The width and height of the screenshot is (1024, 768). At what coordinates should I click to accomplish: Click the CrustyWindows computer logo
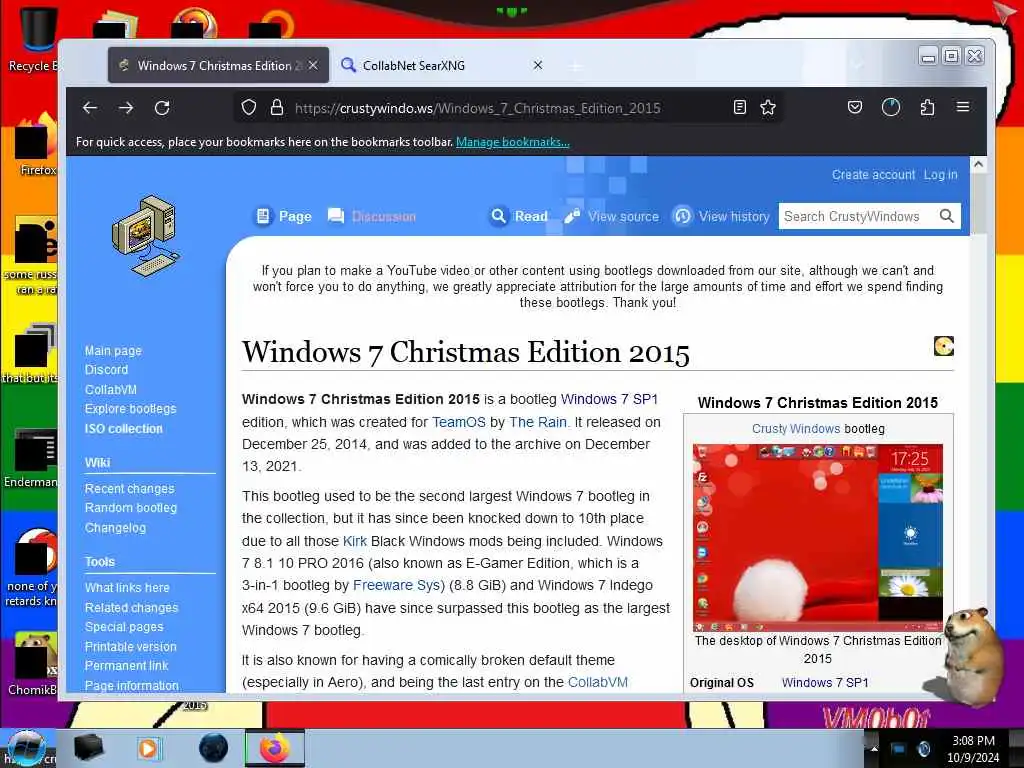tap(146, 236)
